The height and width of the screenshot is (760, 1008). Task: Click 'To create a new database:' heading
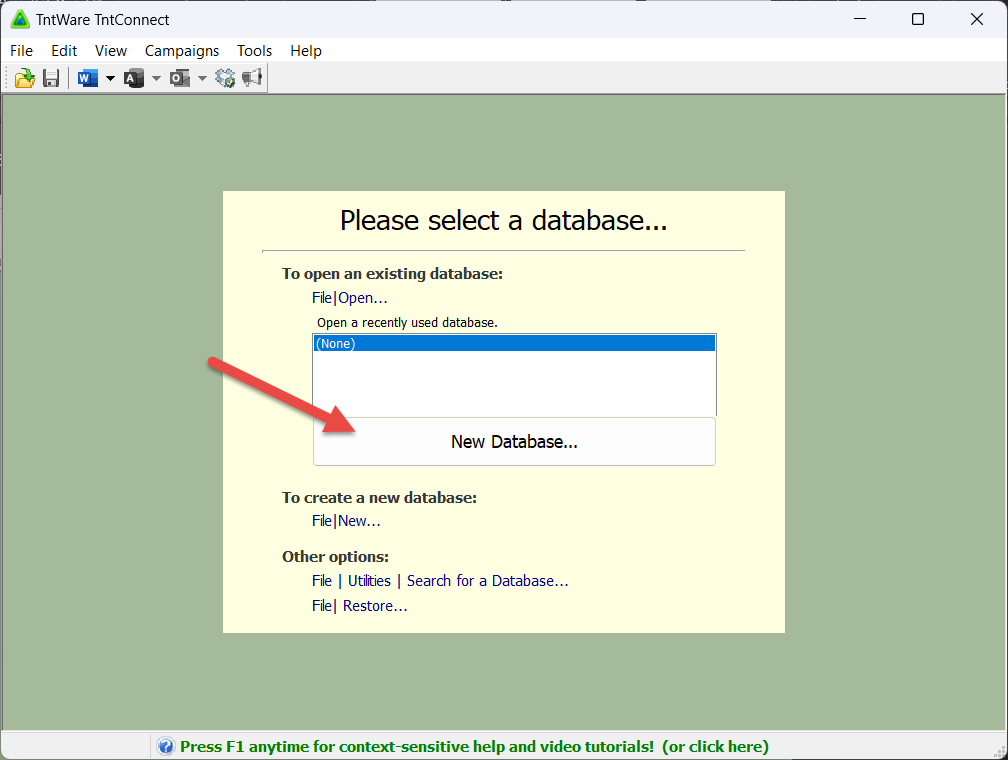tap(379, 498)
